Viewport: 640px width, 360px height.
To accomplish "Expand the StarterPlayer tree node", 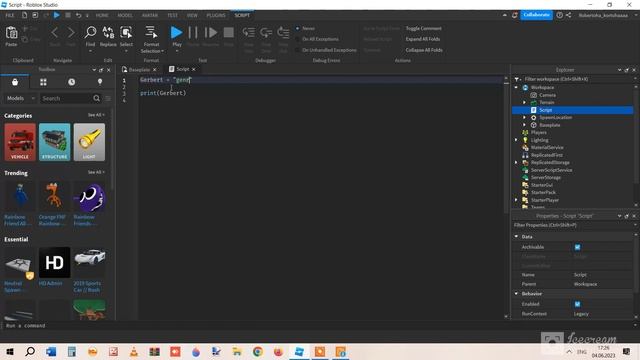I will pyautogui.click(x=516, y=200).
